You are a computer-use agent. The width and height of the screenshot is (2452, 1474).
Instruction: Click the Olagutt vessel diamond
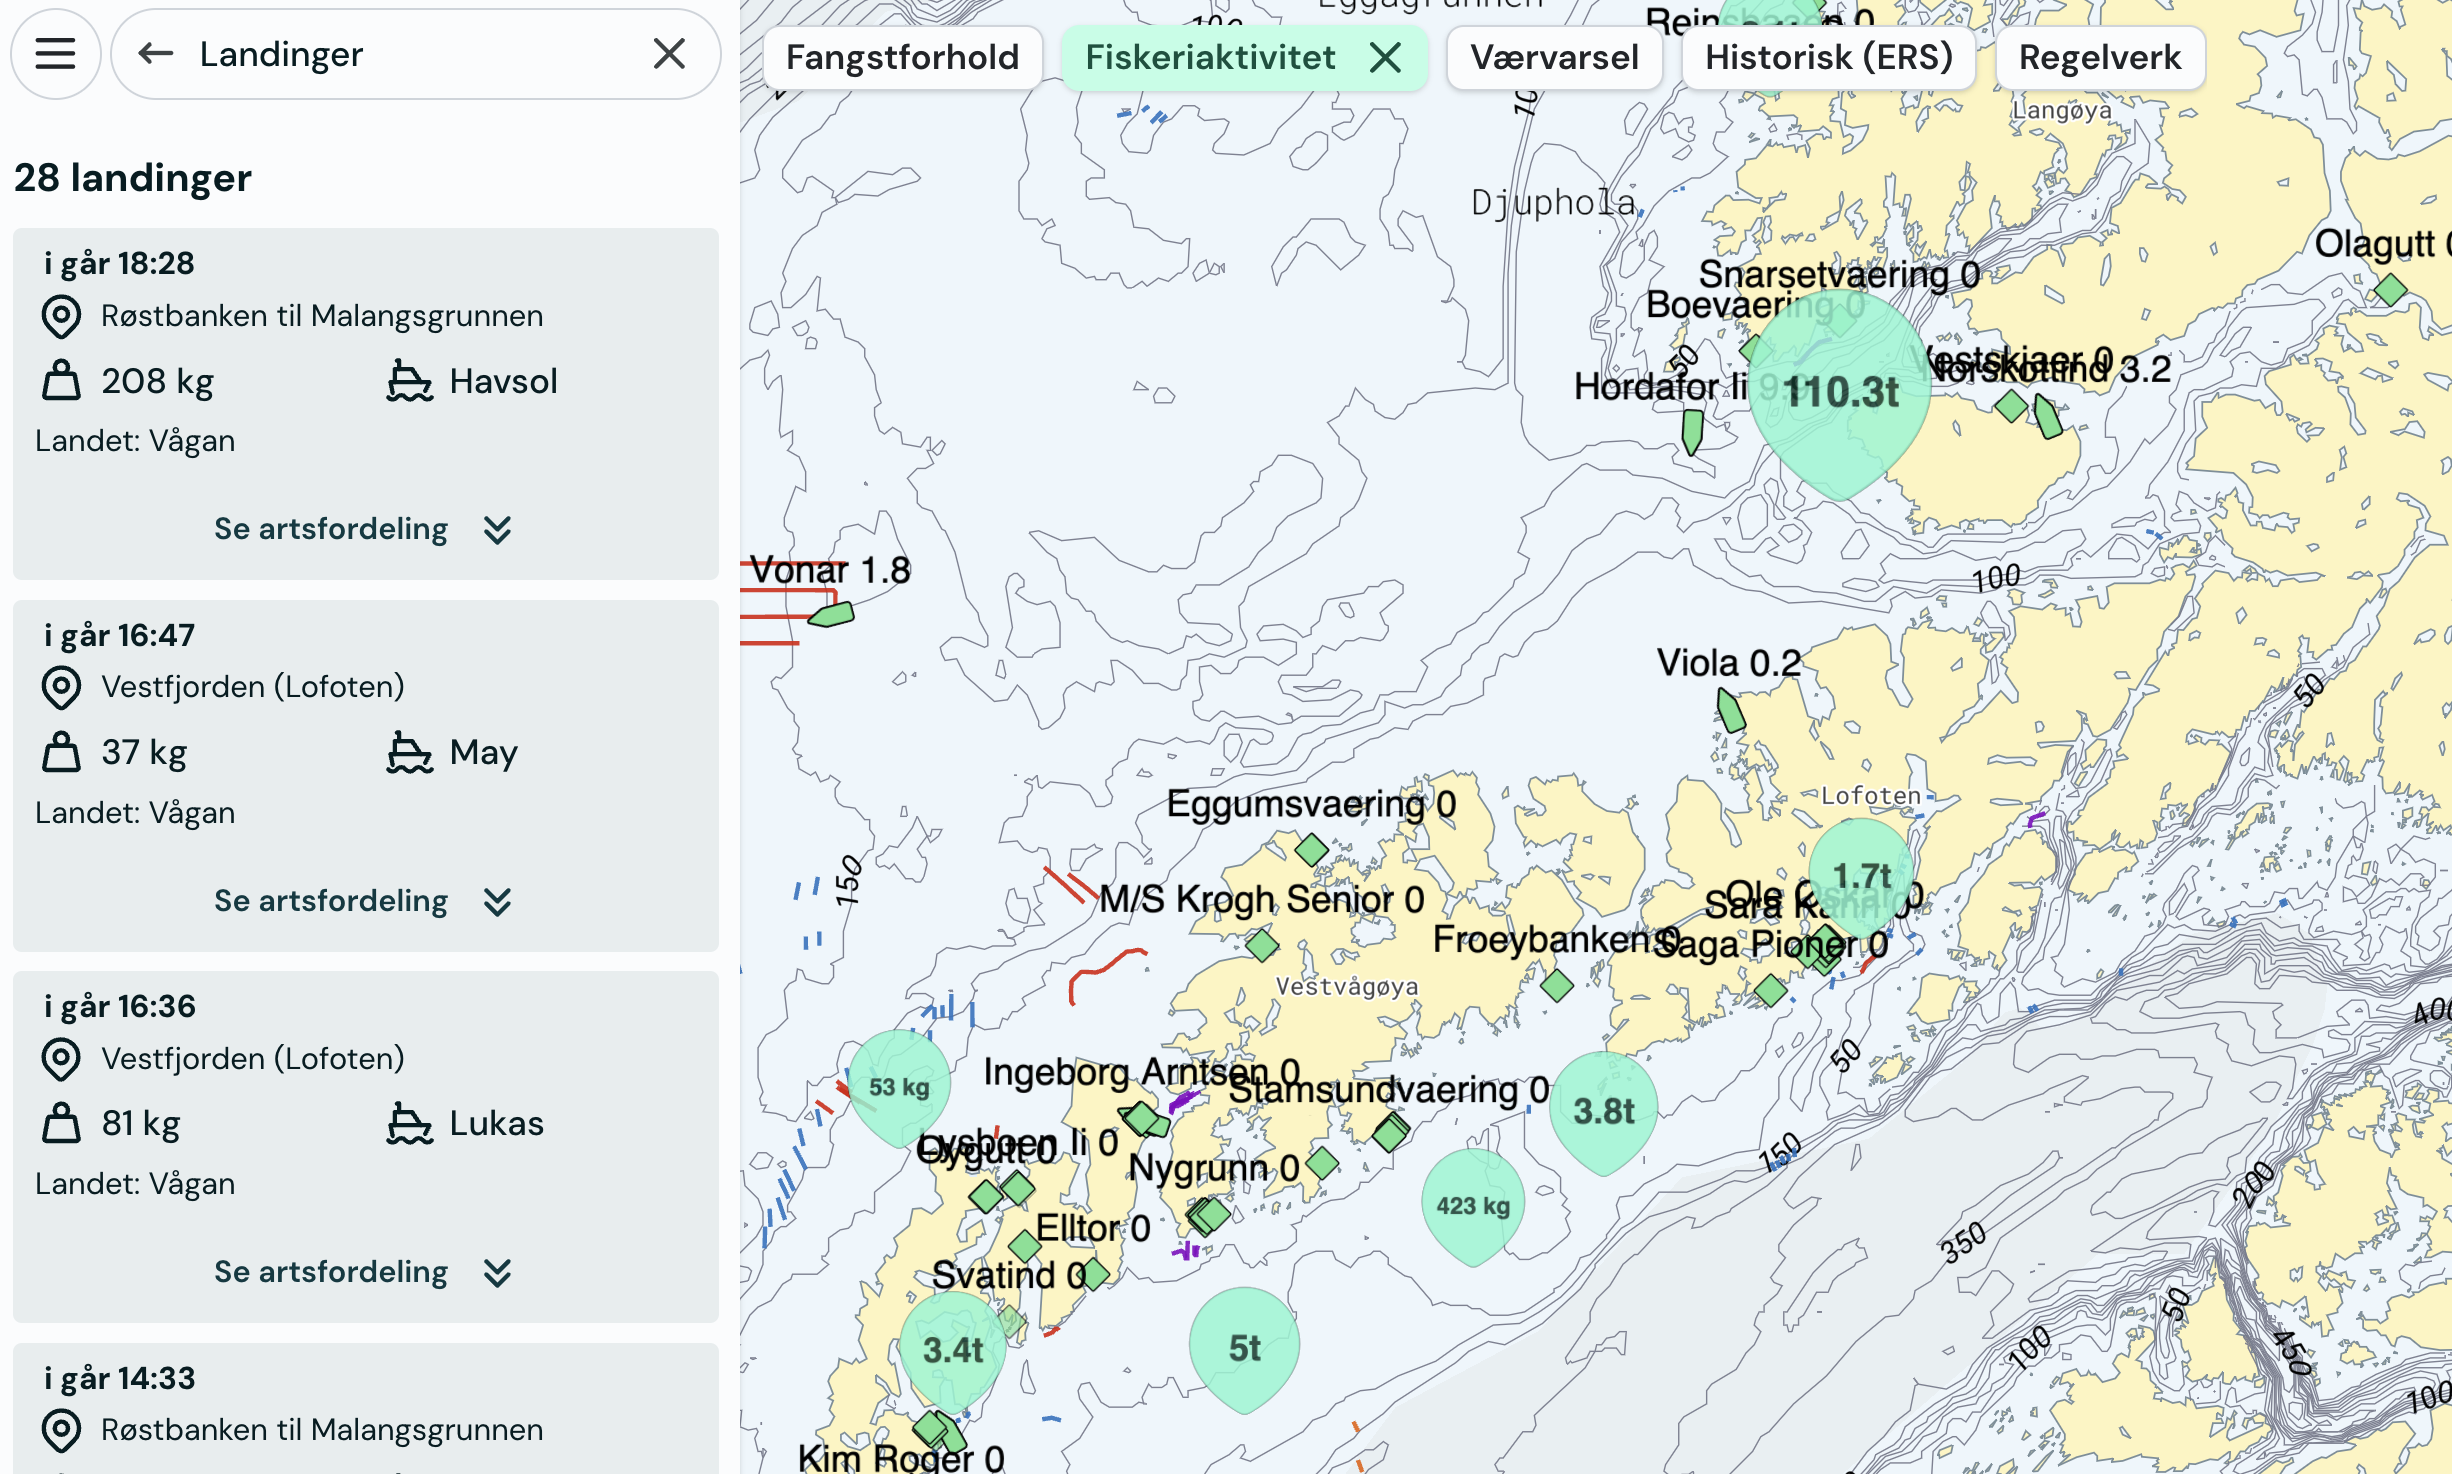coord(2390,290)
